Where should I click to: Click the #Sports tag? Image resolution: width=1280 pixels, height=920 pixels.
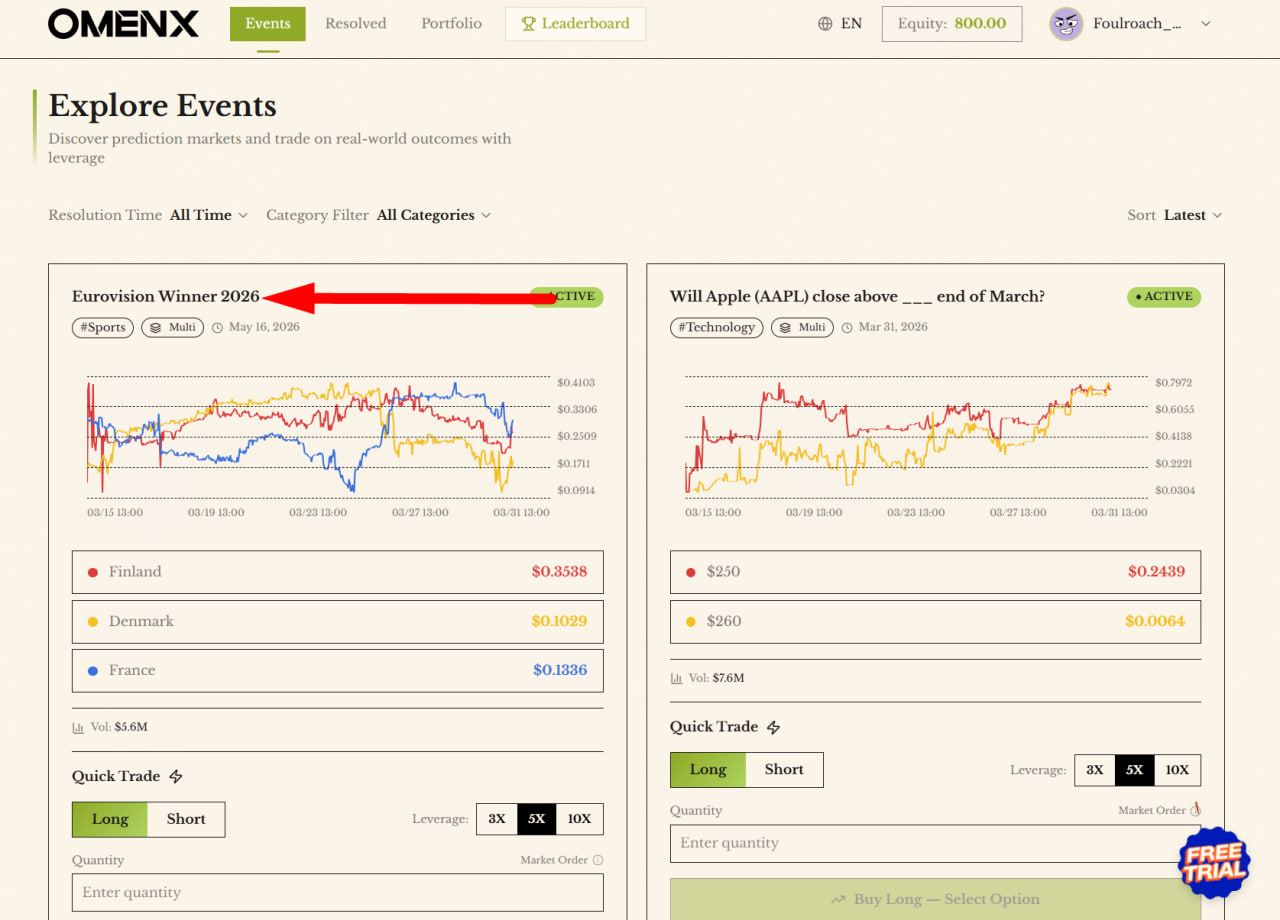click(103, 327)
